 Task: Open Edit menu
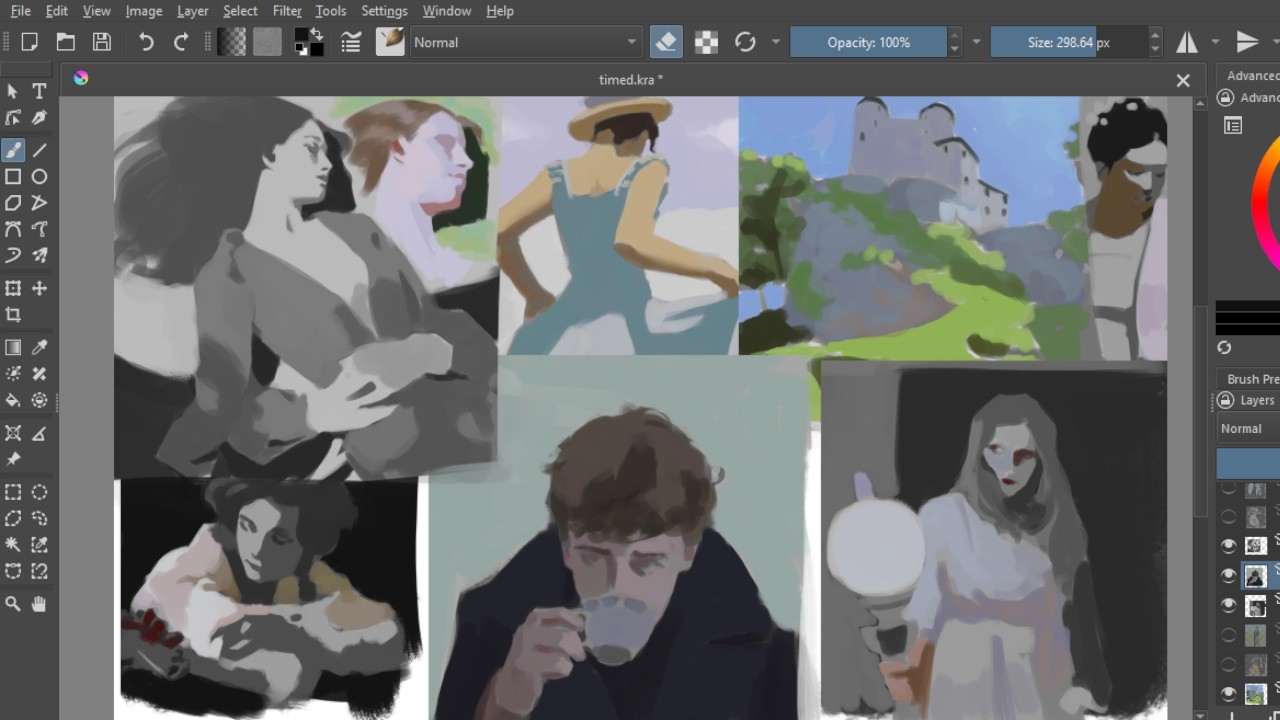pos(57,11)
